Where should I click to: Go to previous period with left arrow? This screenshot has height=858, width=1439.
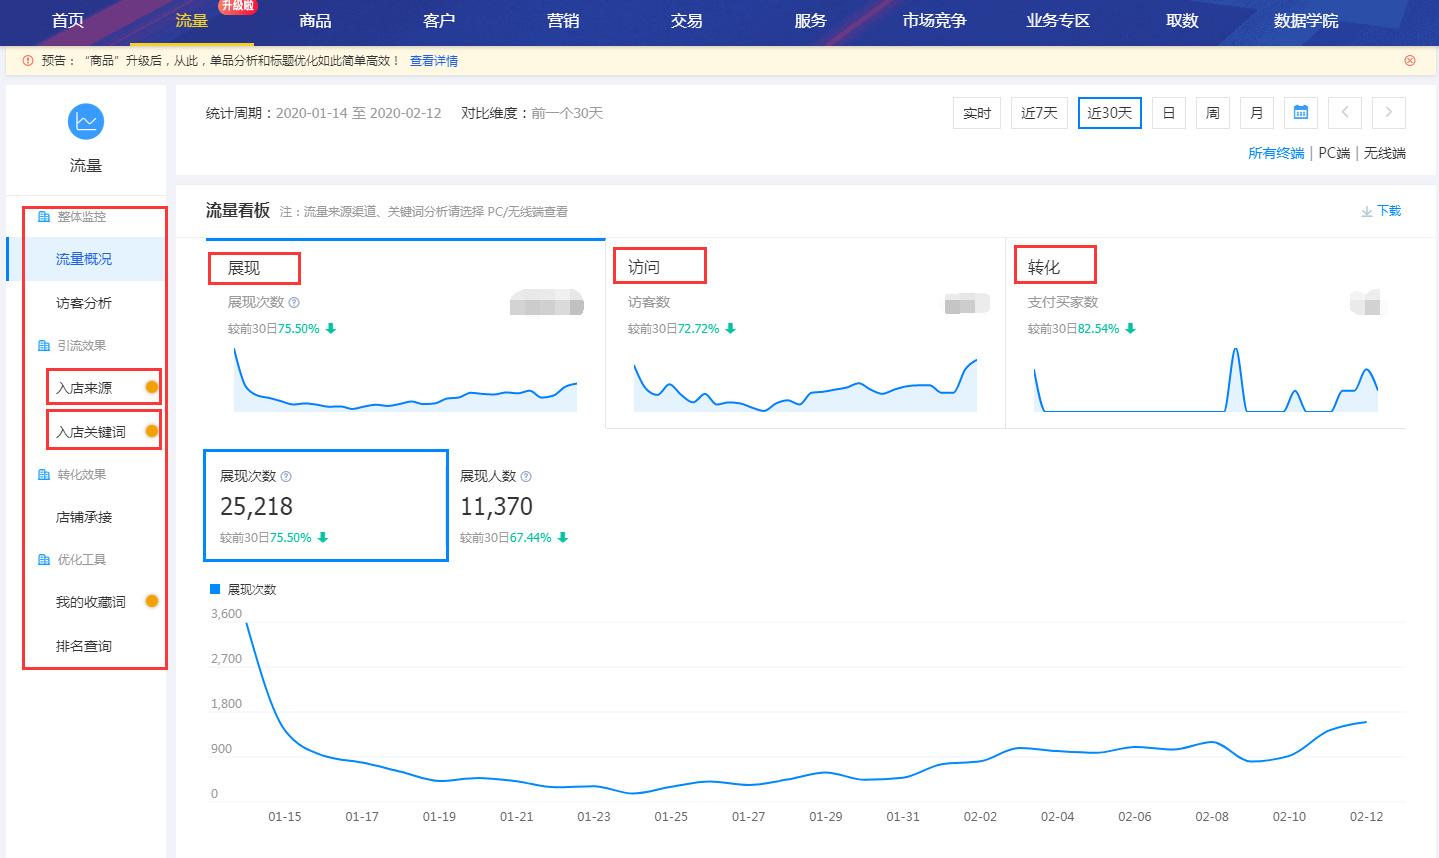1345,113
